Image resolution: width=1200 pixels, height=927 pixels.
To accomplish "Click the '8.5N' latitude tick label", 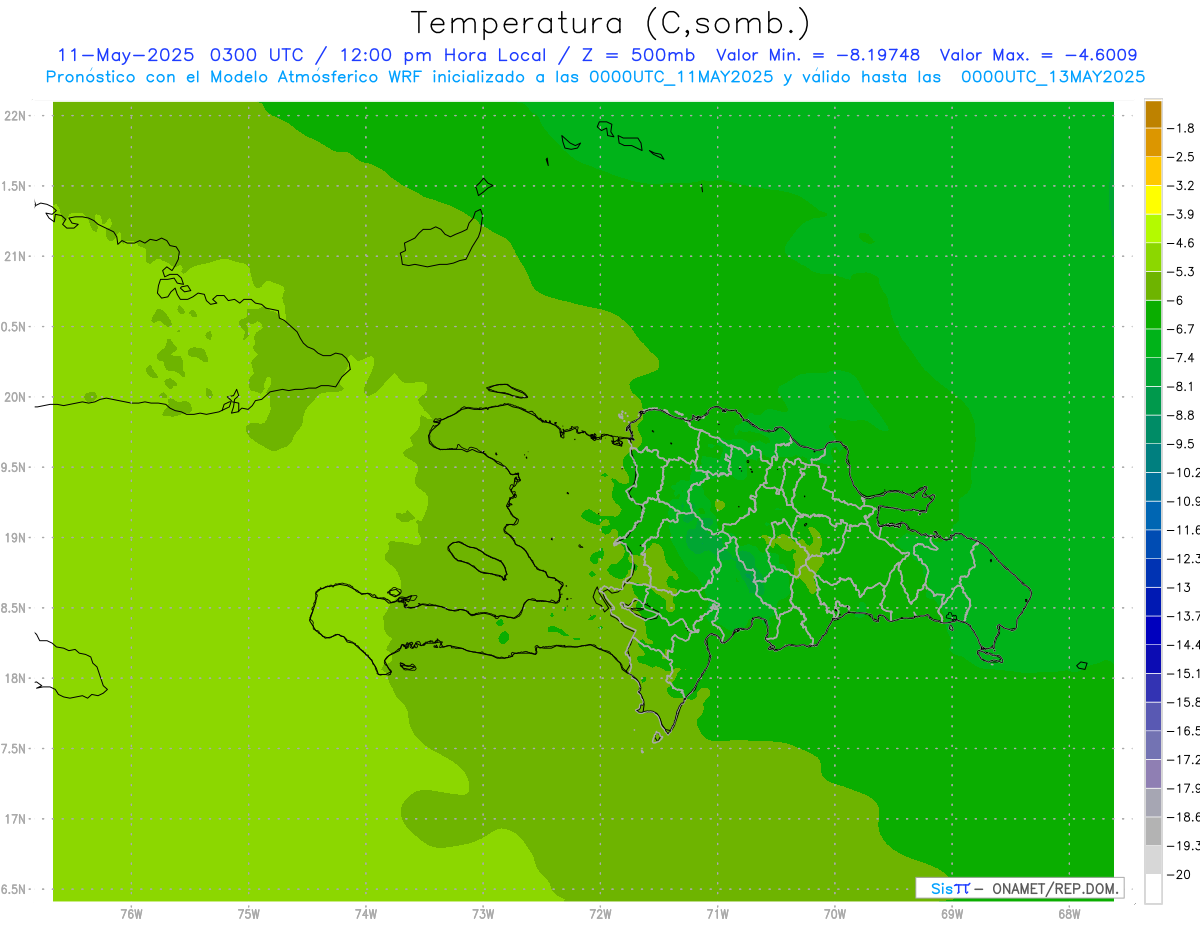I will (14, 609).
